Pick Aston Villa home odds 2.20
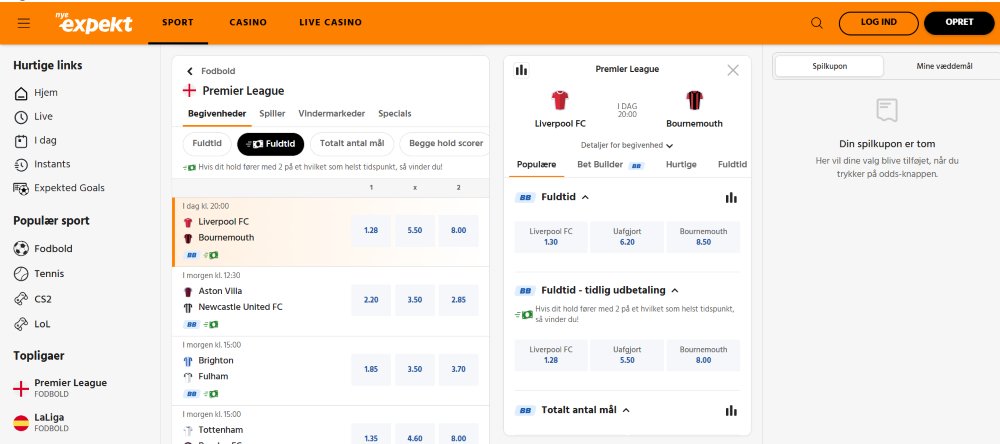Image resolution: width=1000 pixels, height=444 pixels. coord(371,300)
